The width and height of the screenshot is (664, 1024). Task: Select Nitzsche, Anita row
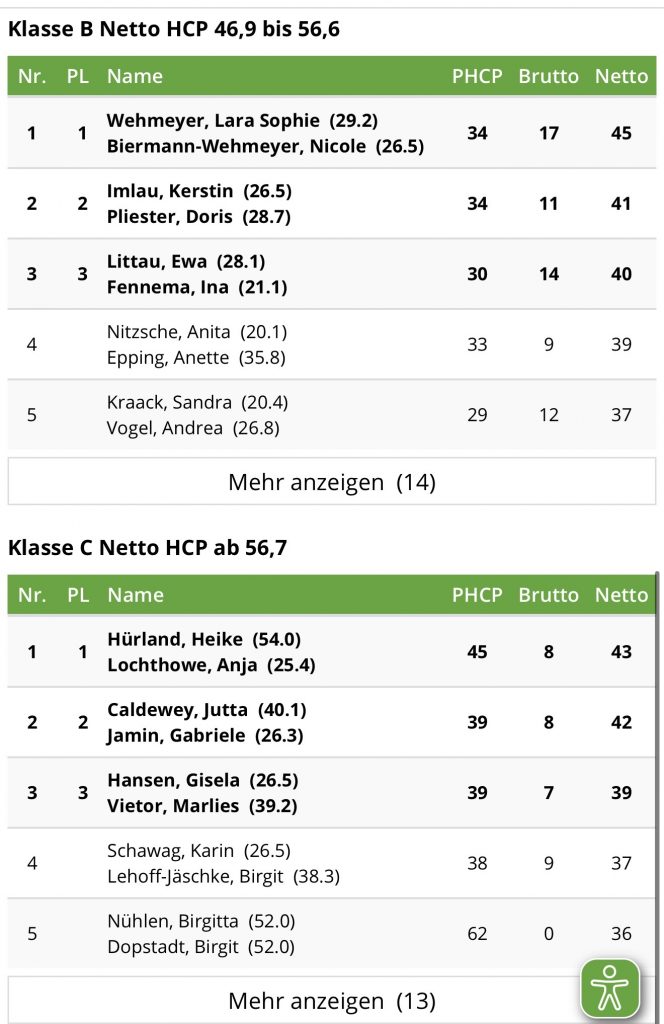pyautogui.click(x=332, y=345)
